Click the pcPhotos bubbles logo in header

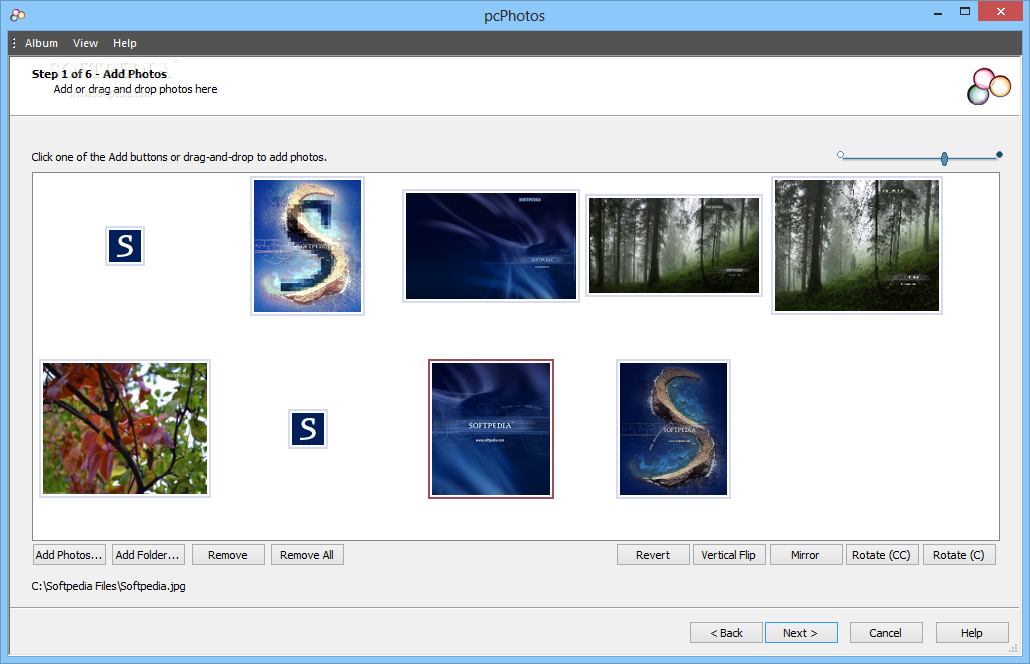(x=988, y=87)
